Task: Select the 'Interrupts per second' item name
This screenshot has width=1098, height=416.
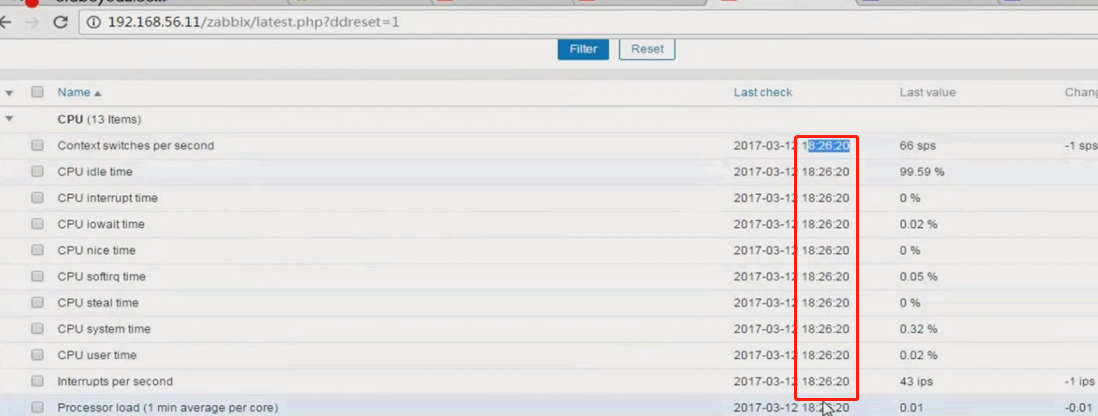Action: pos(115,382)
